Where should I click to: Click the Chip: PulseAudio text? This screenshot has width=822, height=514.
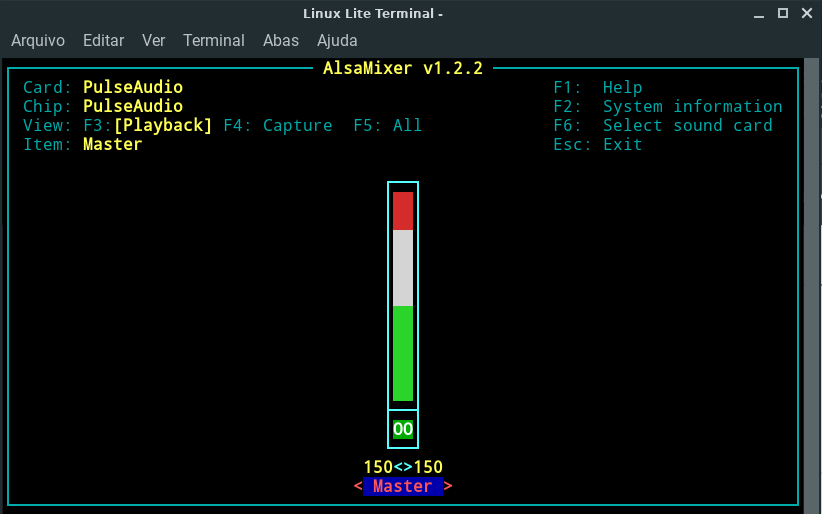point(103,106)
